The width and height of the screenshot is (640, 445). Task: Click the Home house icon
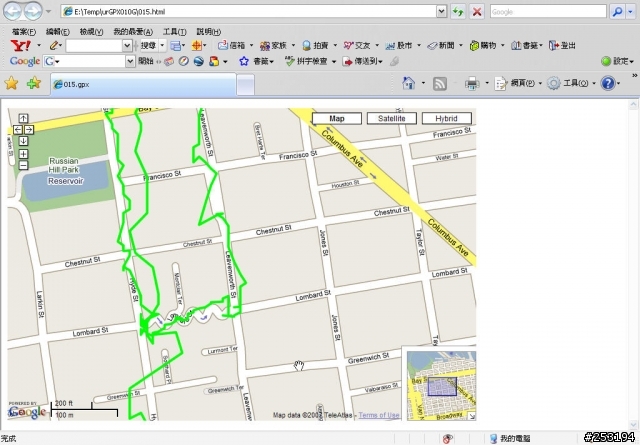[409, 83]
